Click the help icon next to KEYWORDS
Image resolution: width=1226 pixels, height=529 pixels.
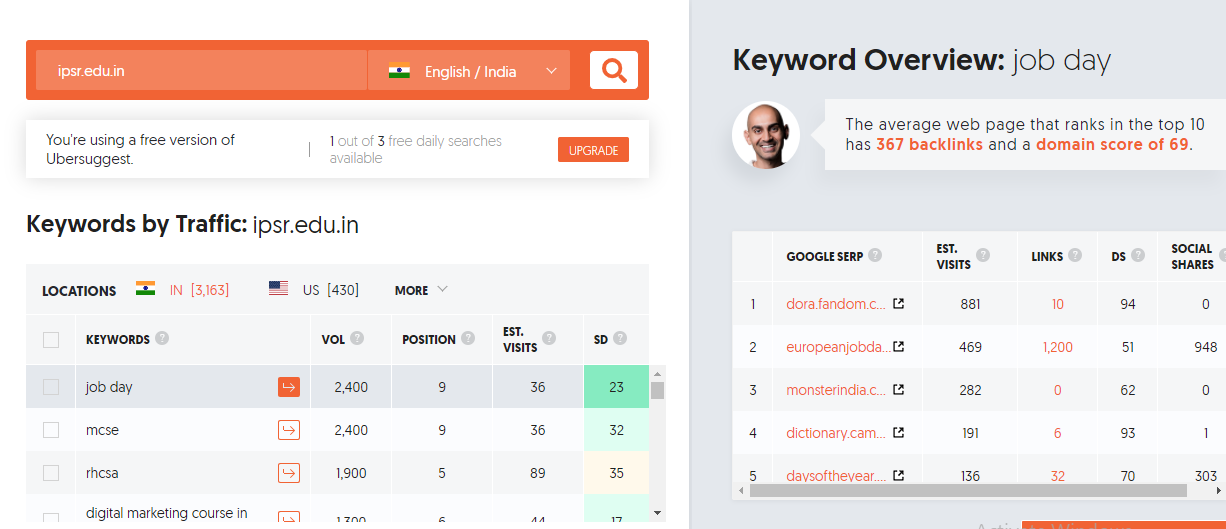point(162,339)
